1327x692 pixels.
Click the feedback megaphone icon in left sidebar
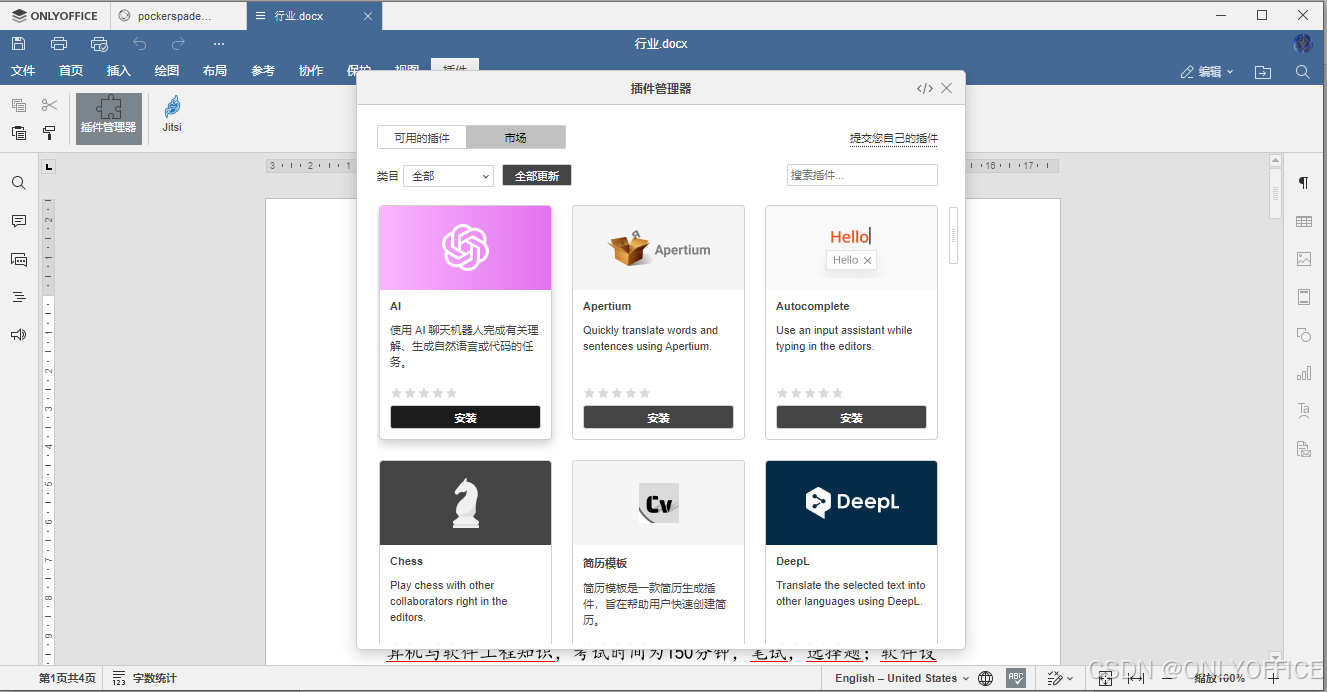tap(18, 334)
